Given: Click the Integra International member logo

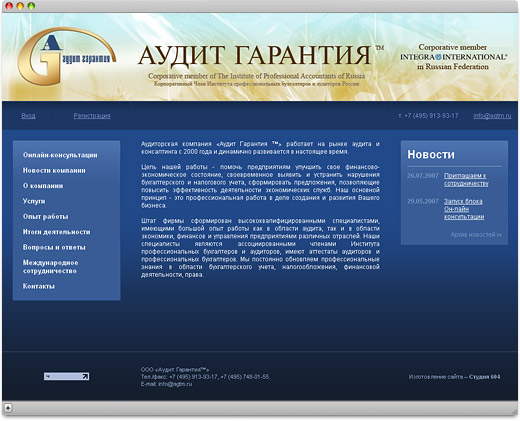Looking at the screenshot, I should click(453, 57).
